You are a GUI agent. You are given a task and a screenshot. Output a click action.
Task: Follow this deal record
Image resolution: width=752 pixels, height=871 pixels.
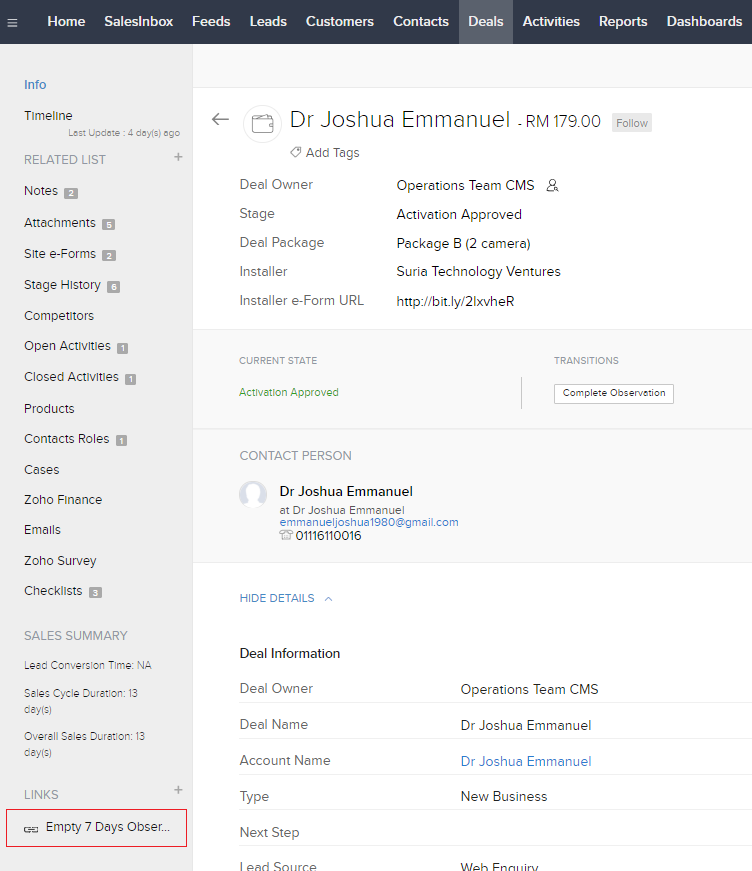631,123
